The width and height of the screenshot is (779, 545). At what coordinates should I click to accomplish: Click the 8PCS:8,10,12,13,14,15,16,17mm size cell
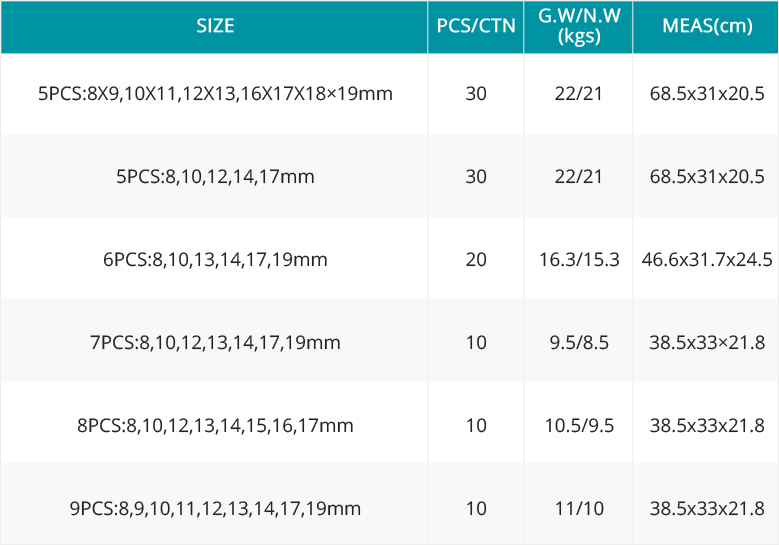[x=215, y=426]
